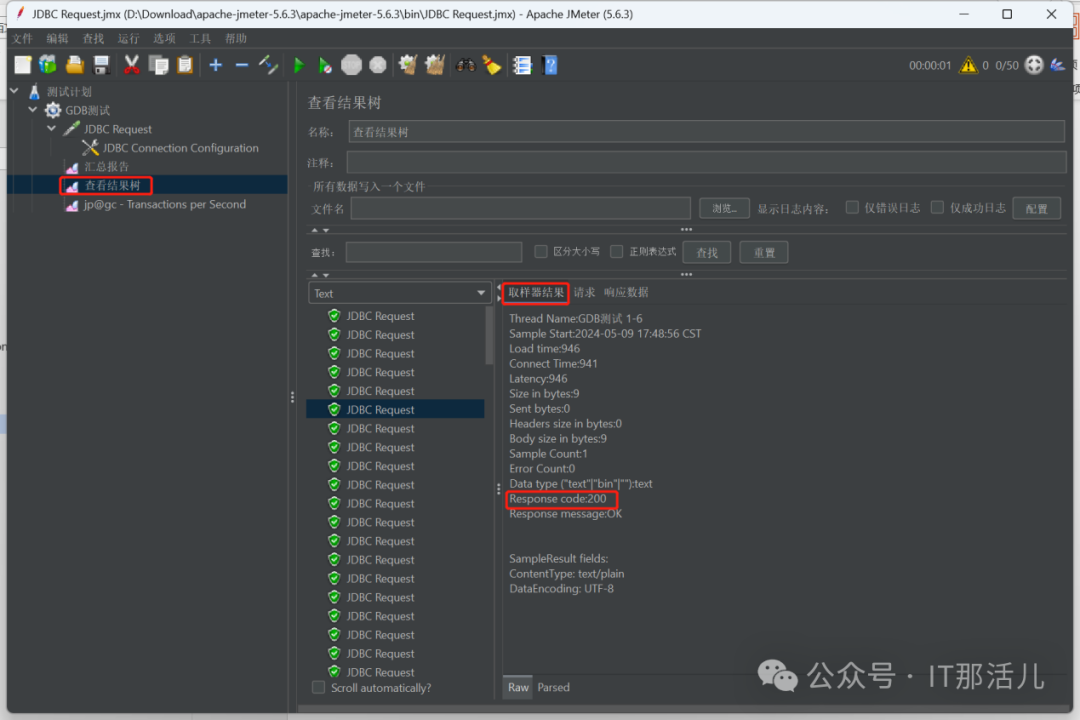
Task: Open the 查找 menu in the menu bar
Action: (x=93, y=39)
